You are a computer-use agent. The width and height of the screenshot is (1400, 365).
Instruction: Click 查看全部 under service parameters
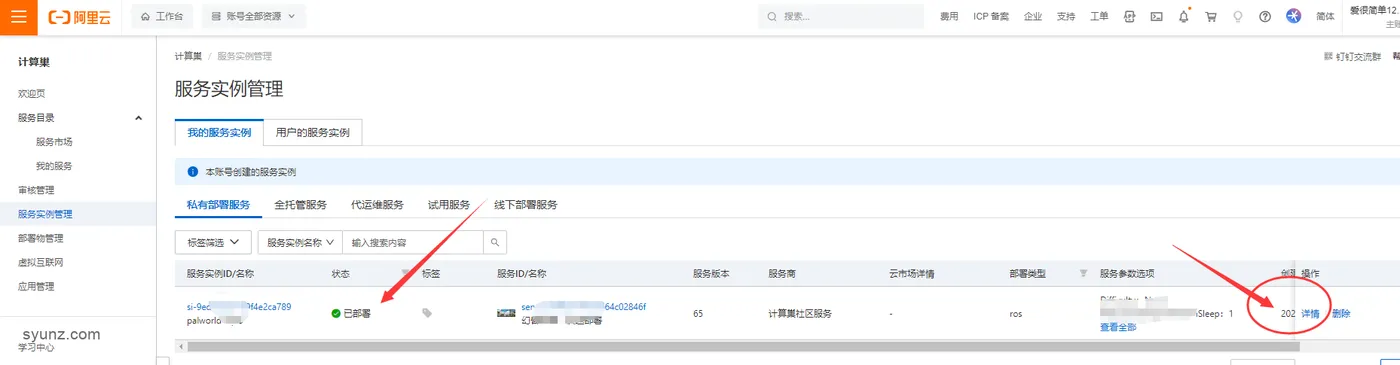coord(1118,327)
